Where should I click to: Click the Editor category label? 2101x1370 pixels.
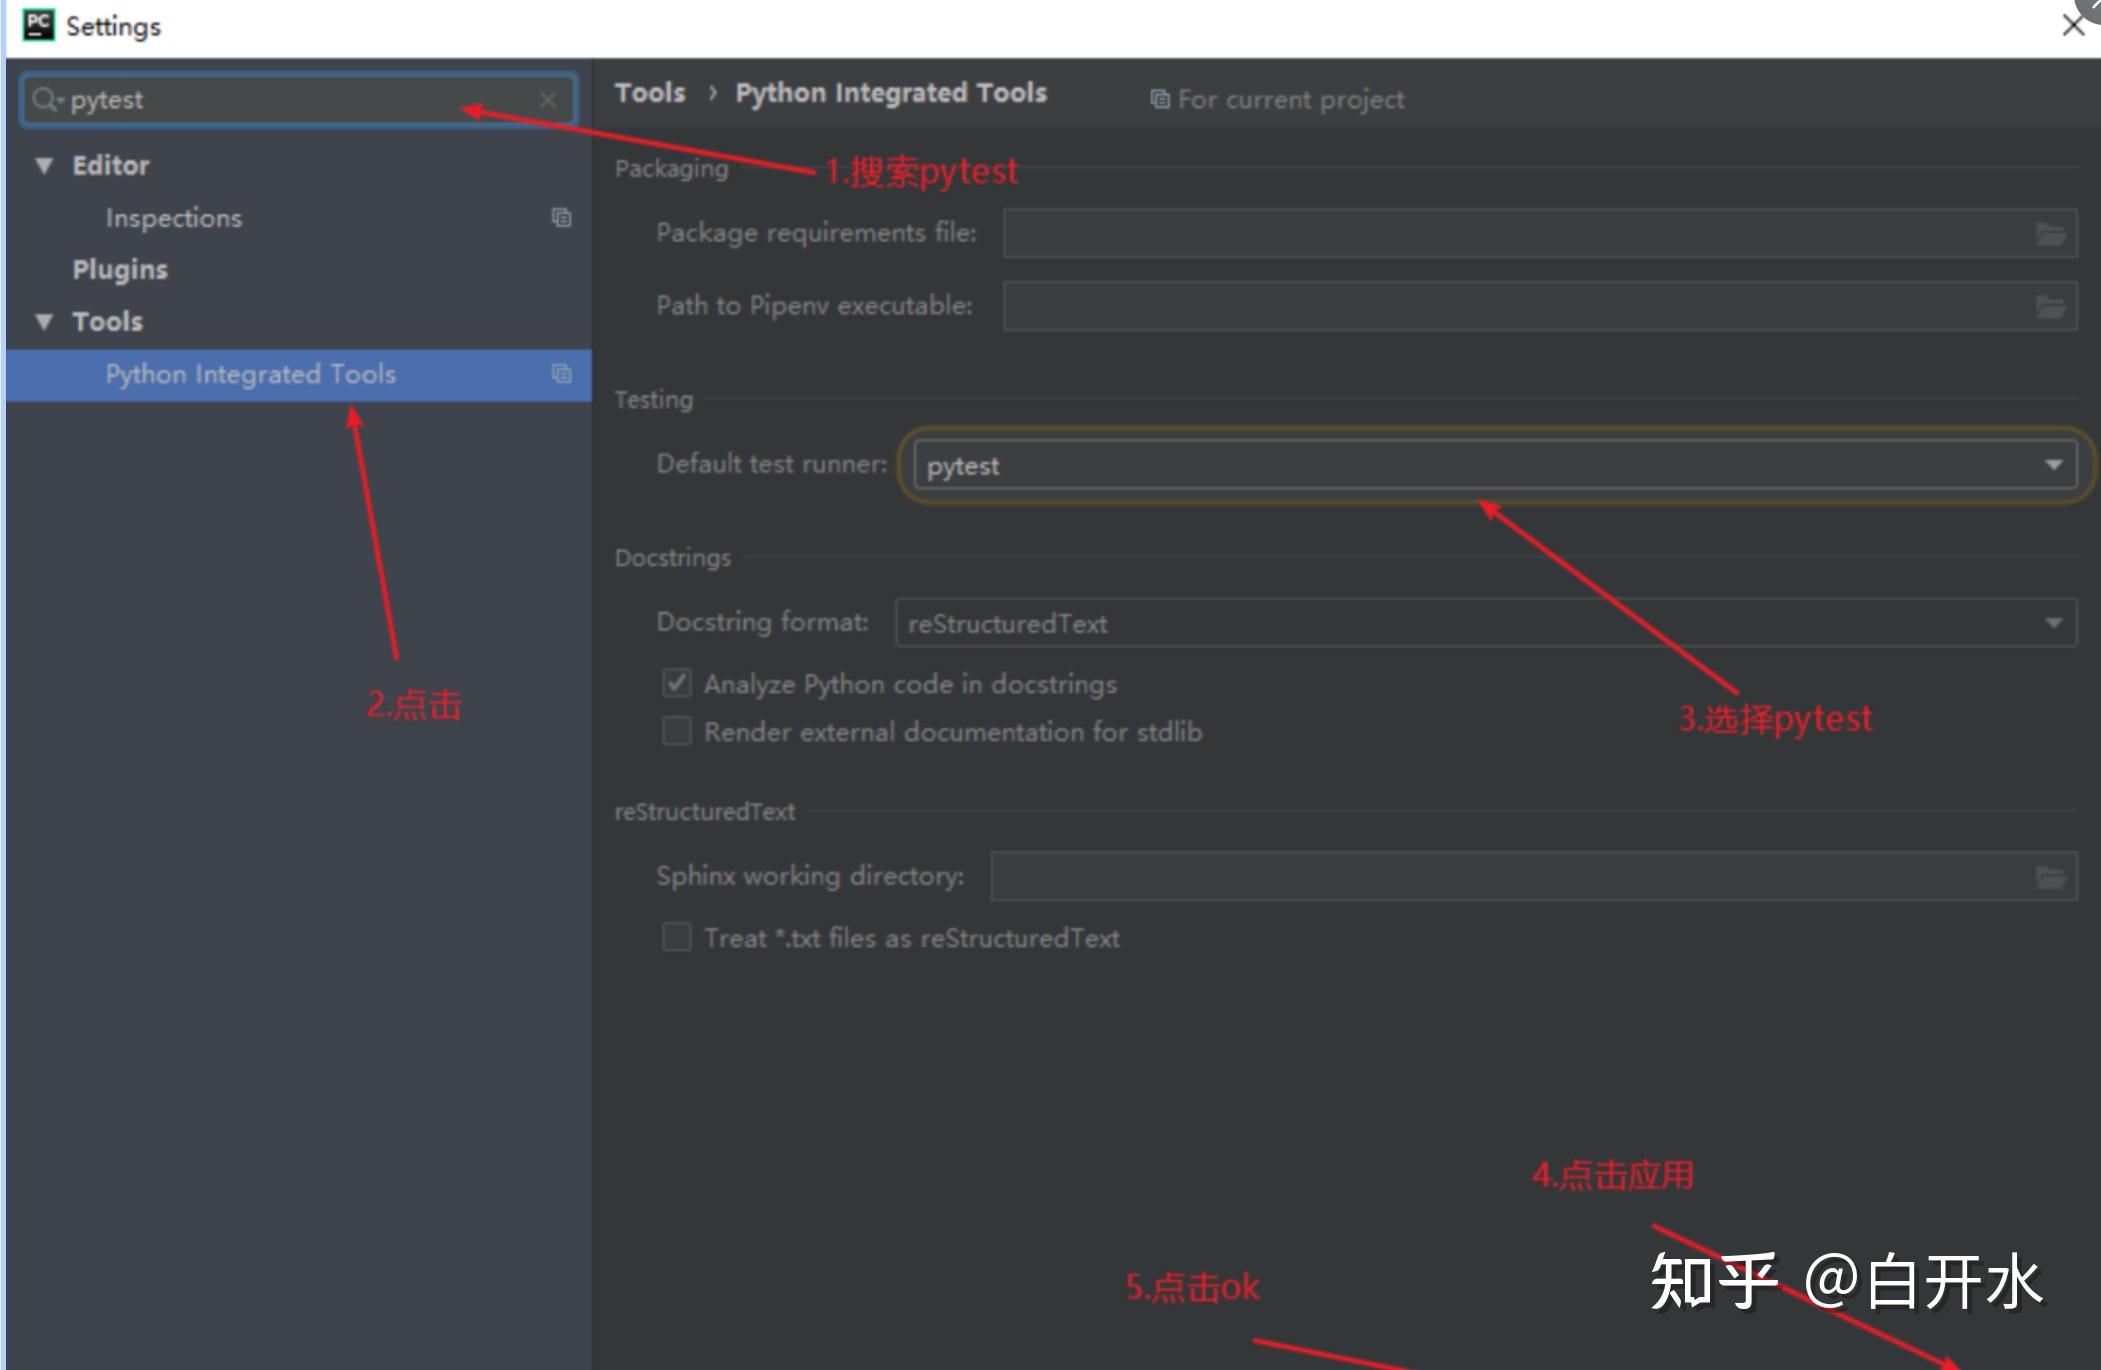click(x=111, y=166)
